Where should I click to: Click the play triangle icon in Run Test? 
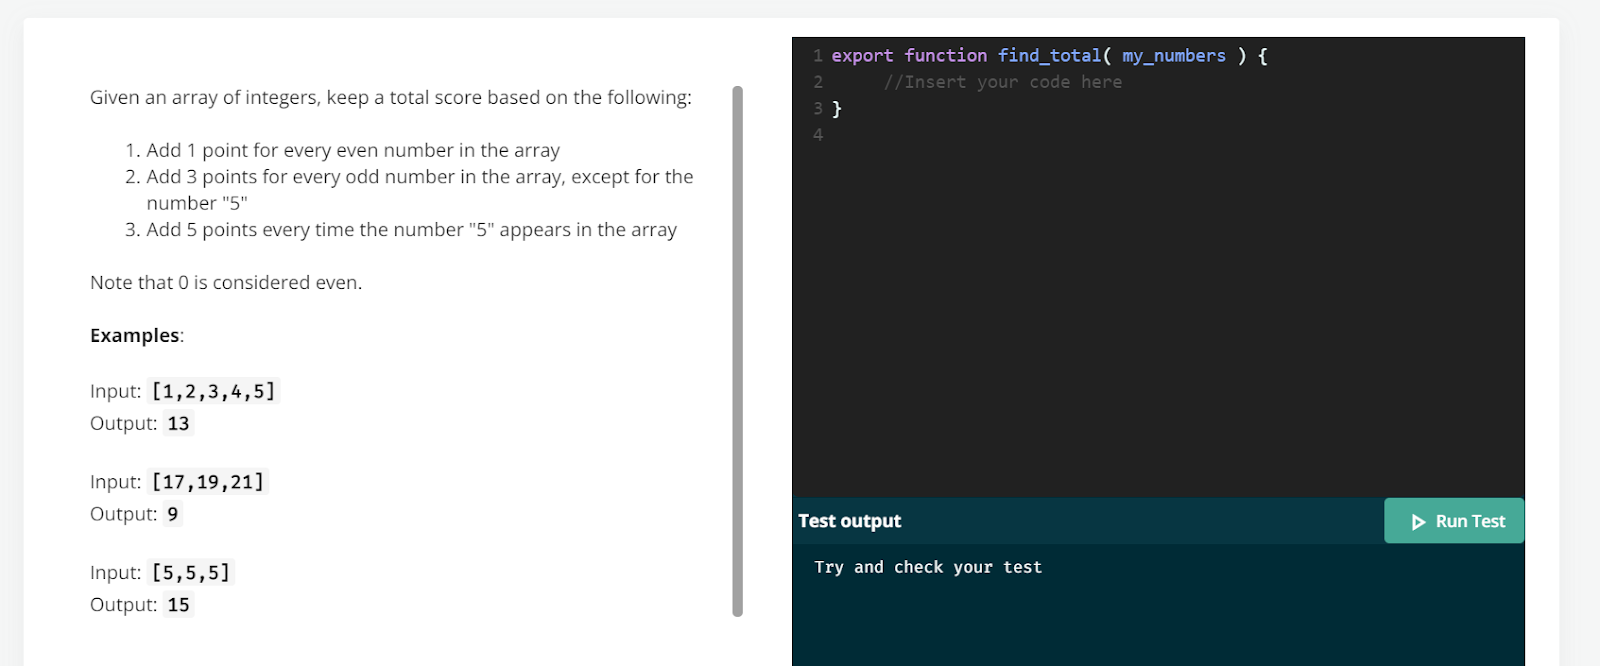[1418, 522]
